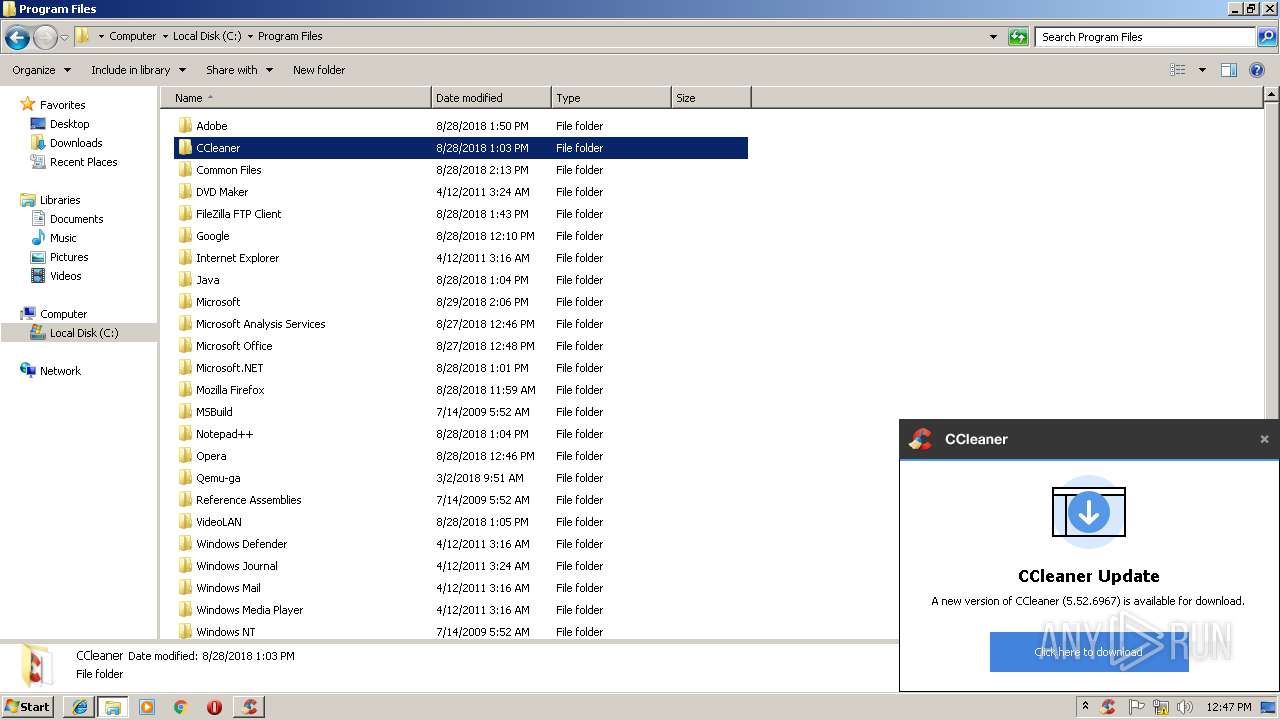This screenshot has width=1280, height=720.
Task: Select the VideoLAN folder
Action: (x=218, y=522)
